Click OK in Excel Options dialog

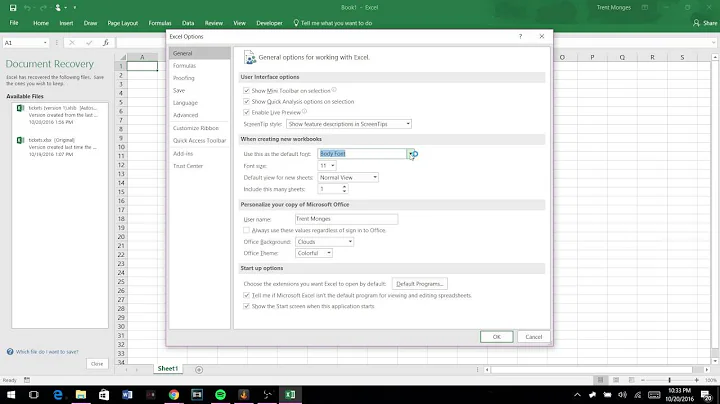(x=496, y=337)
